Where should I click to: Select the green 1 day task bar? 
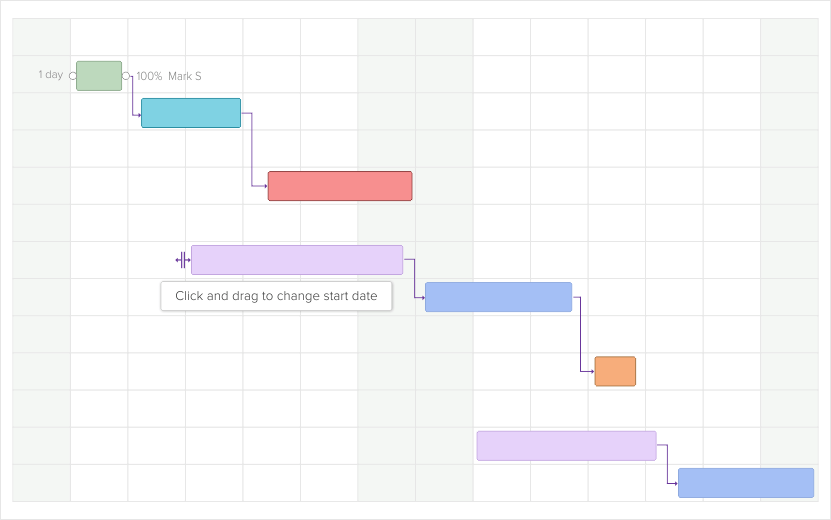click(x=99, y=76)
